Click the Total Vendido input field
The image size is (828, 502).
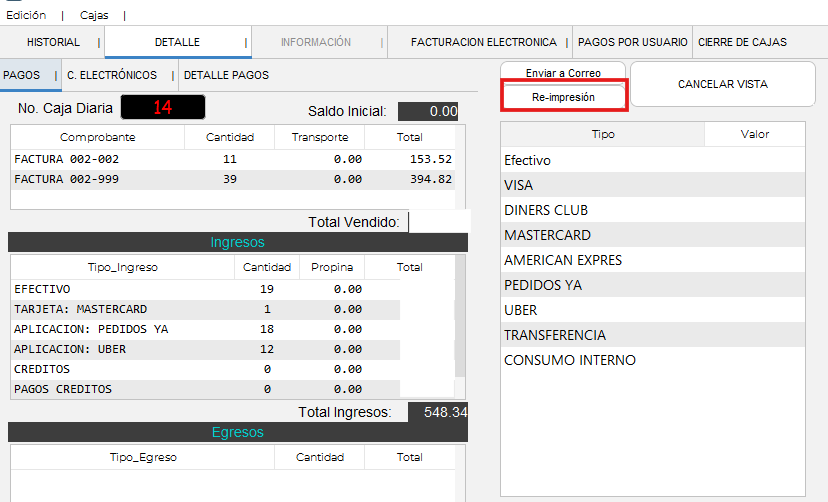click(x=438, y=222)
